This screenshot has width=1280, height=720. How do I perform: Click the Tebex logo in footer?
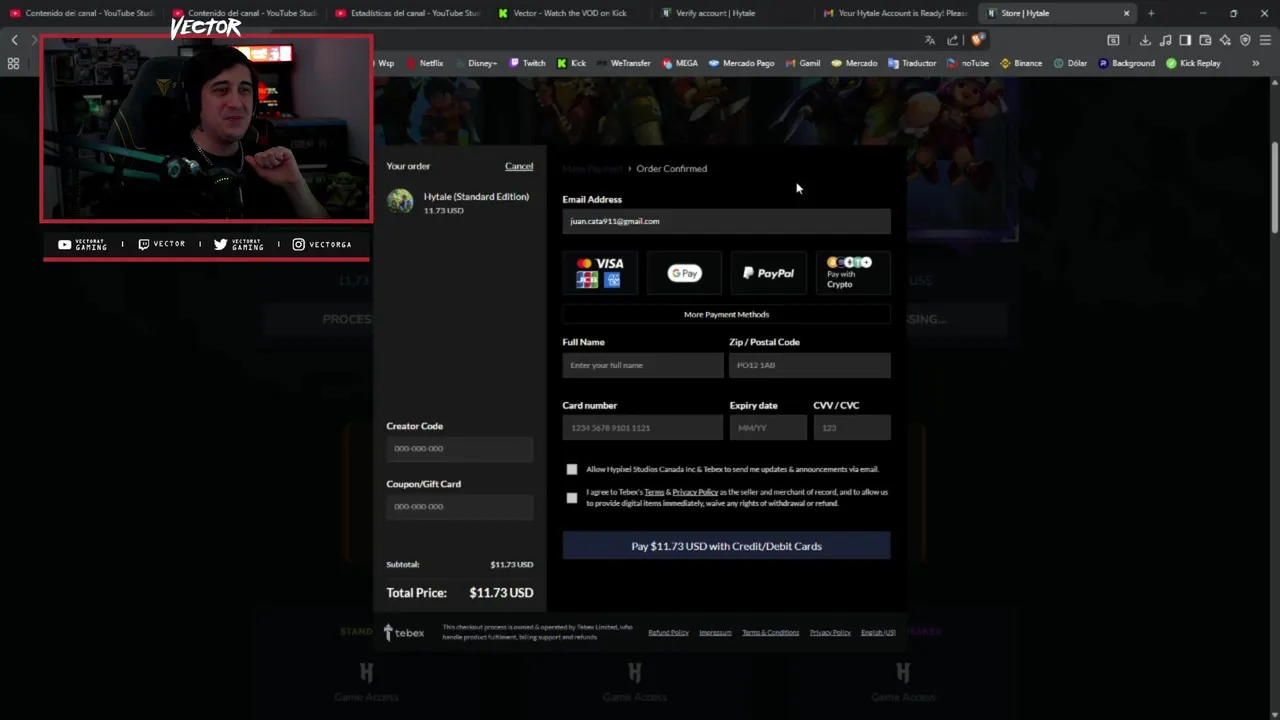[x=404, y=632]
